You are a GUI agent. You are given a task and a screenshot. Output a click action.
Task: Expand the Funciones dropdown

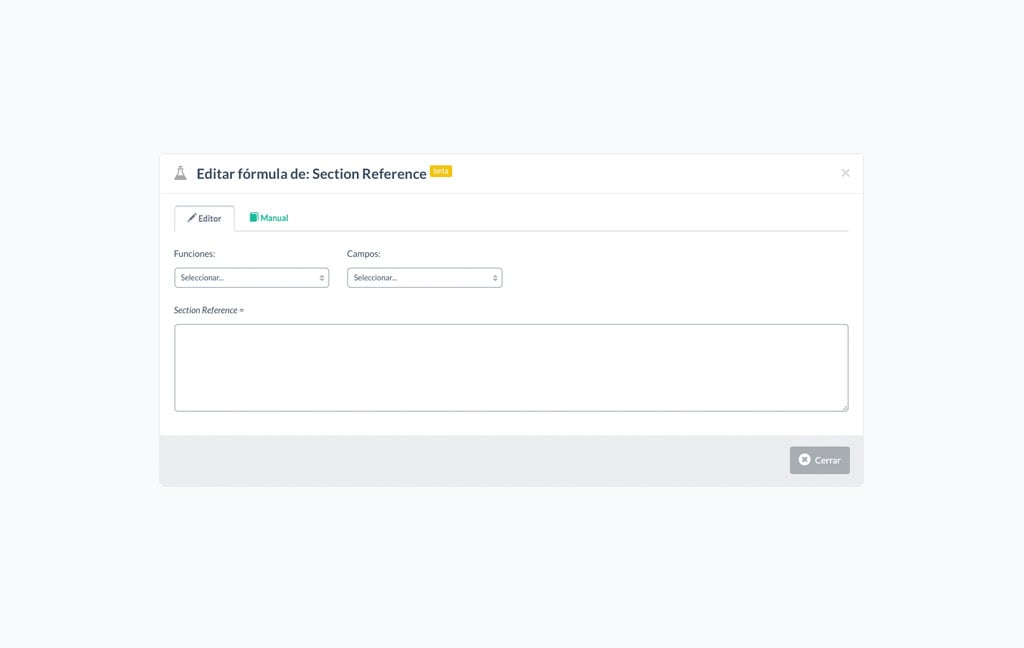251,278
